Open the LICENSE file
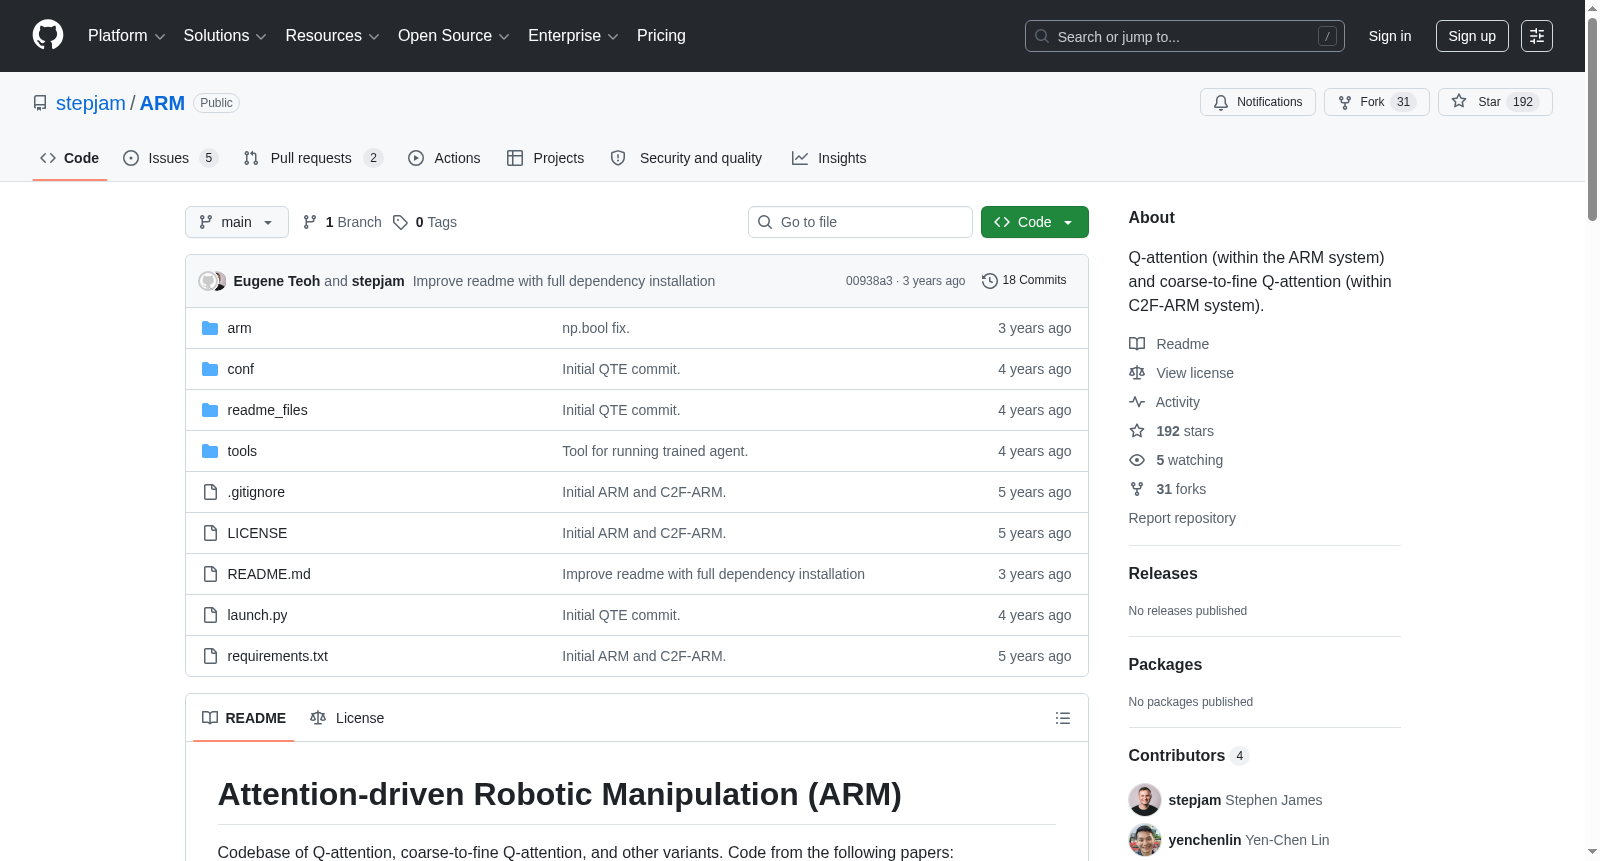Viewport: 1600px width, 861px height. [257, 533]
